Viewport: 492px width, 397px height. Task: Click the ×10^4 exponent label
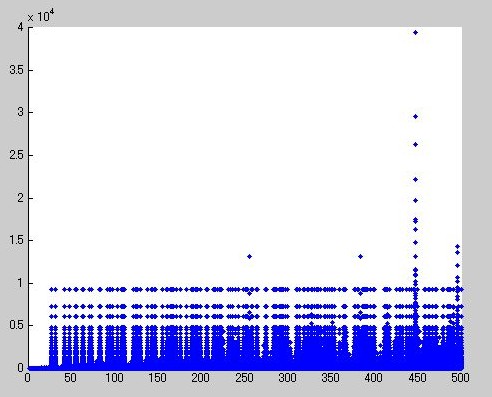pos(41,16)
